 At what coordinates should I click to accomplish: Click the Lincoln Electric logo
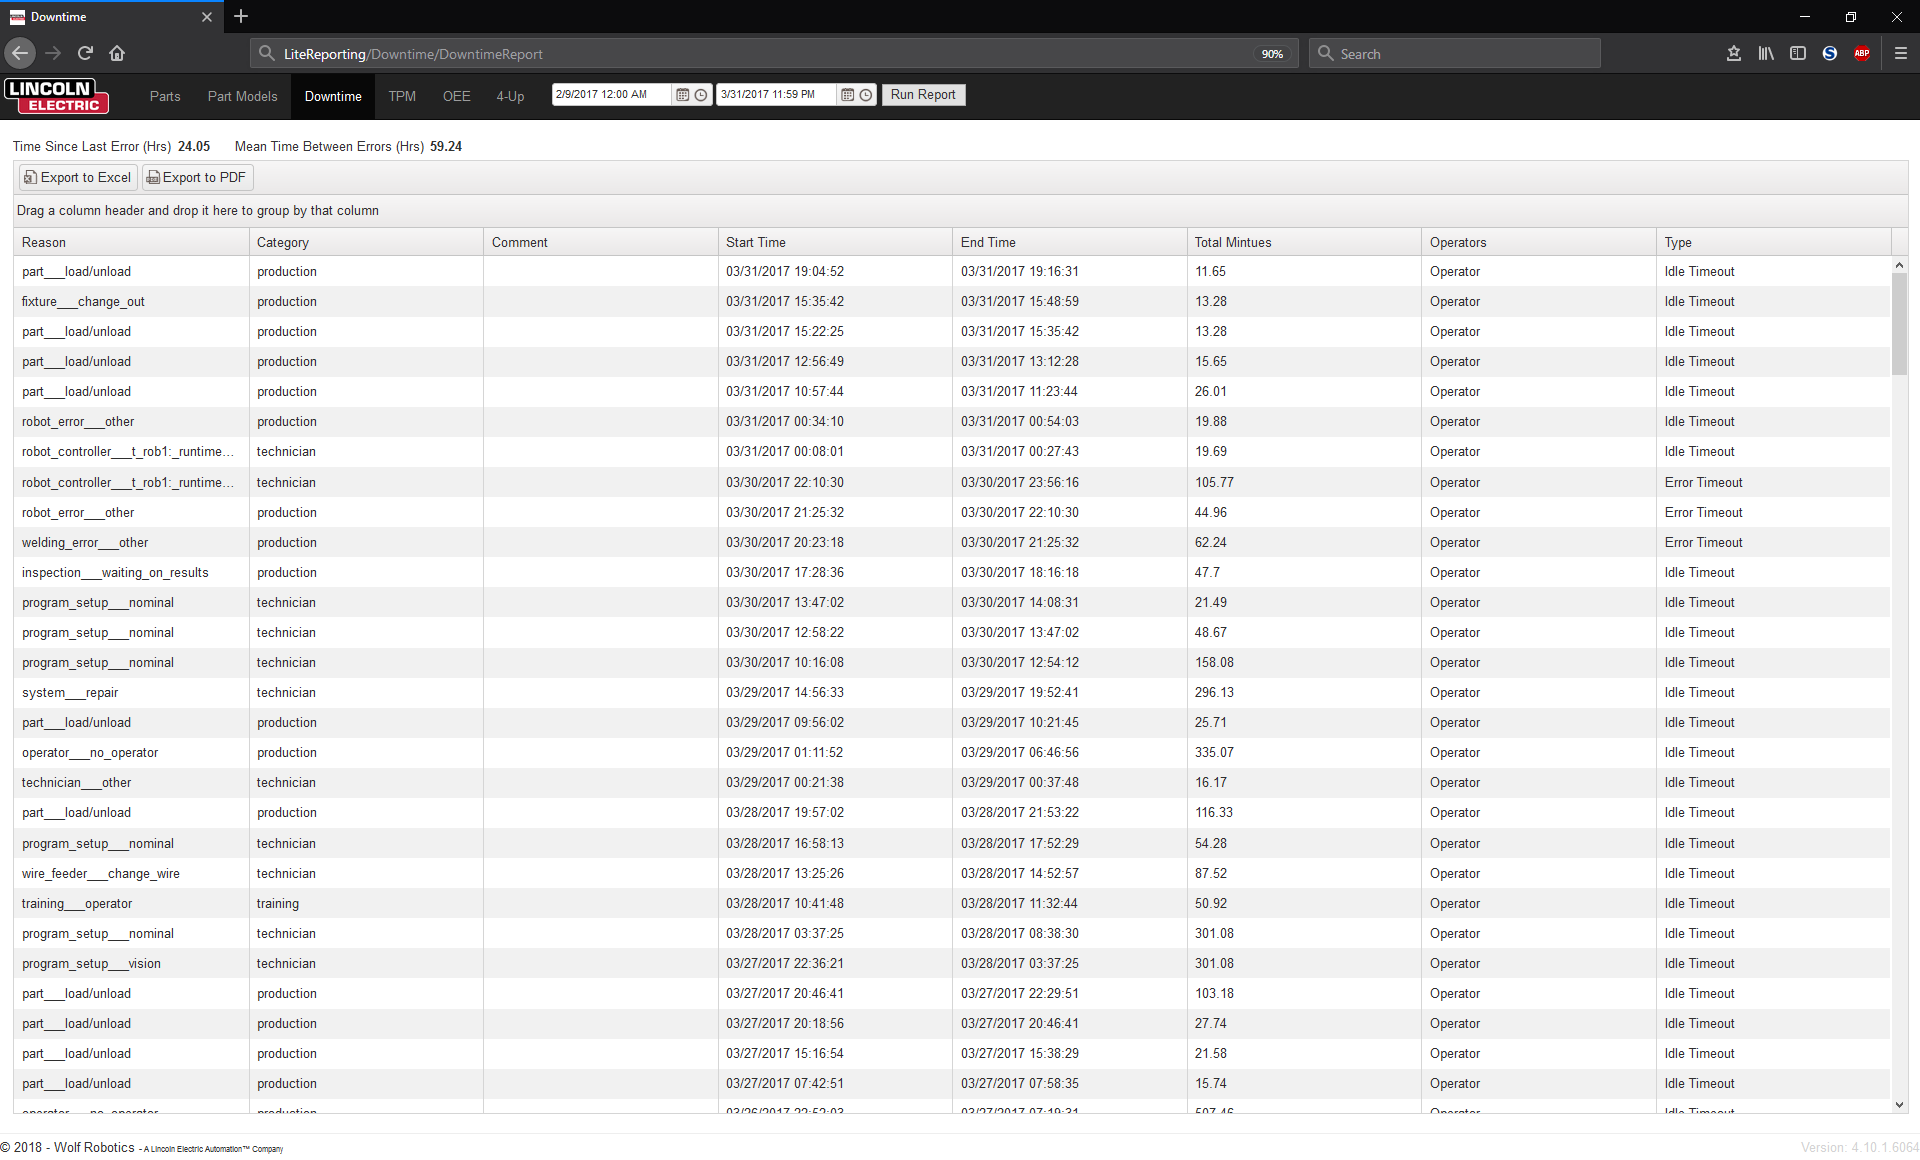point(57,96)
